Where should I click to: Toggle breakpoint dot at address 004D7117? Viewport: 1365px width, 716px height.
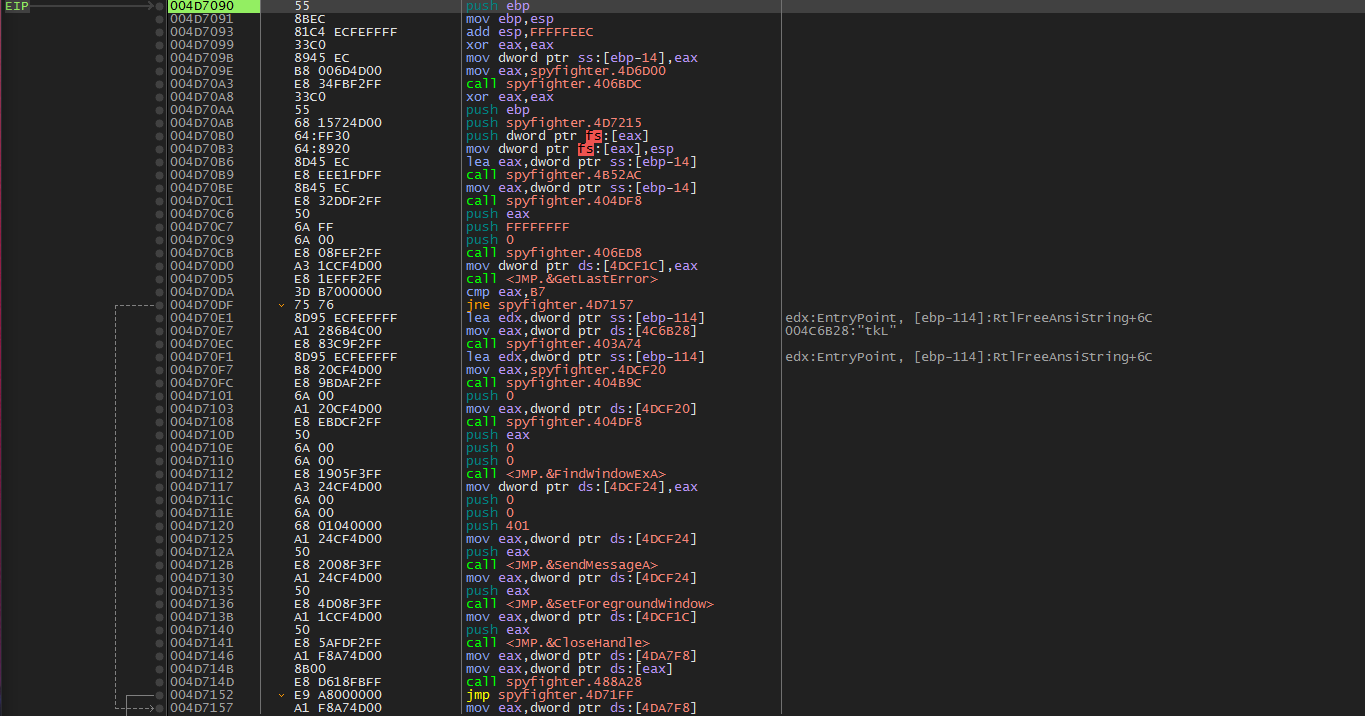coord(160,487)
